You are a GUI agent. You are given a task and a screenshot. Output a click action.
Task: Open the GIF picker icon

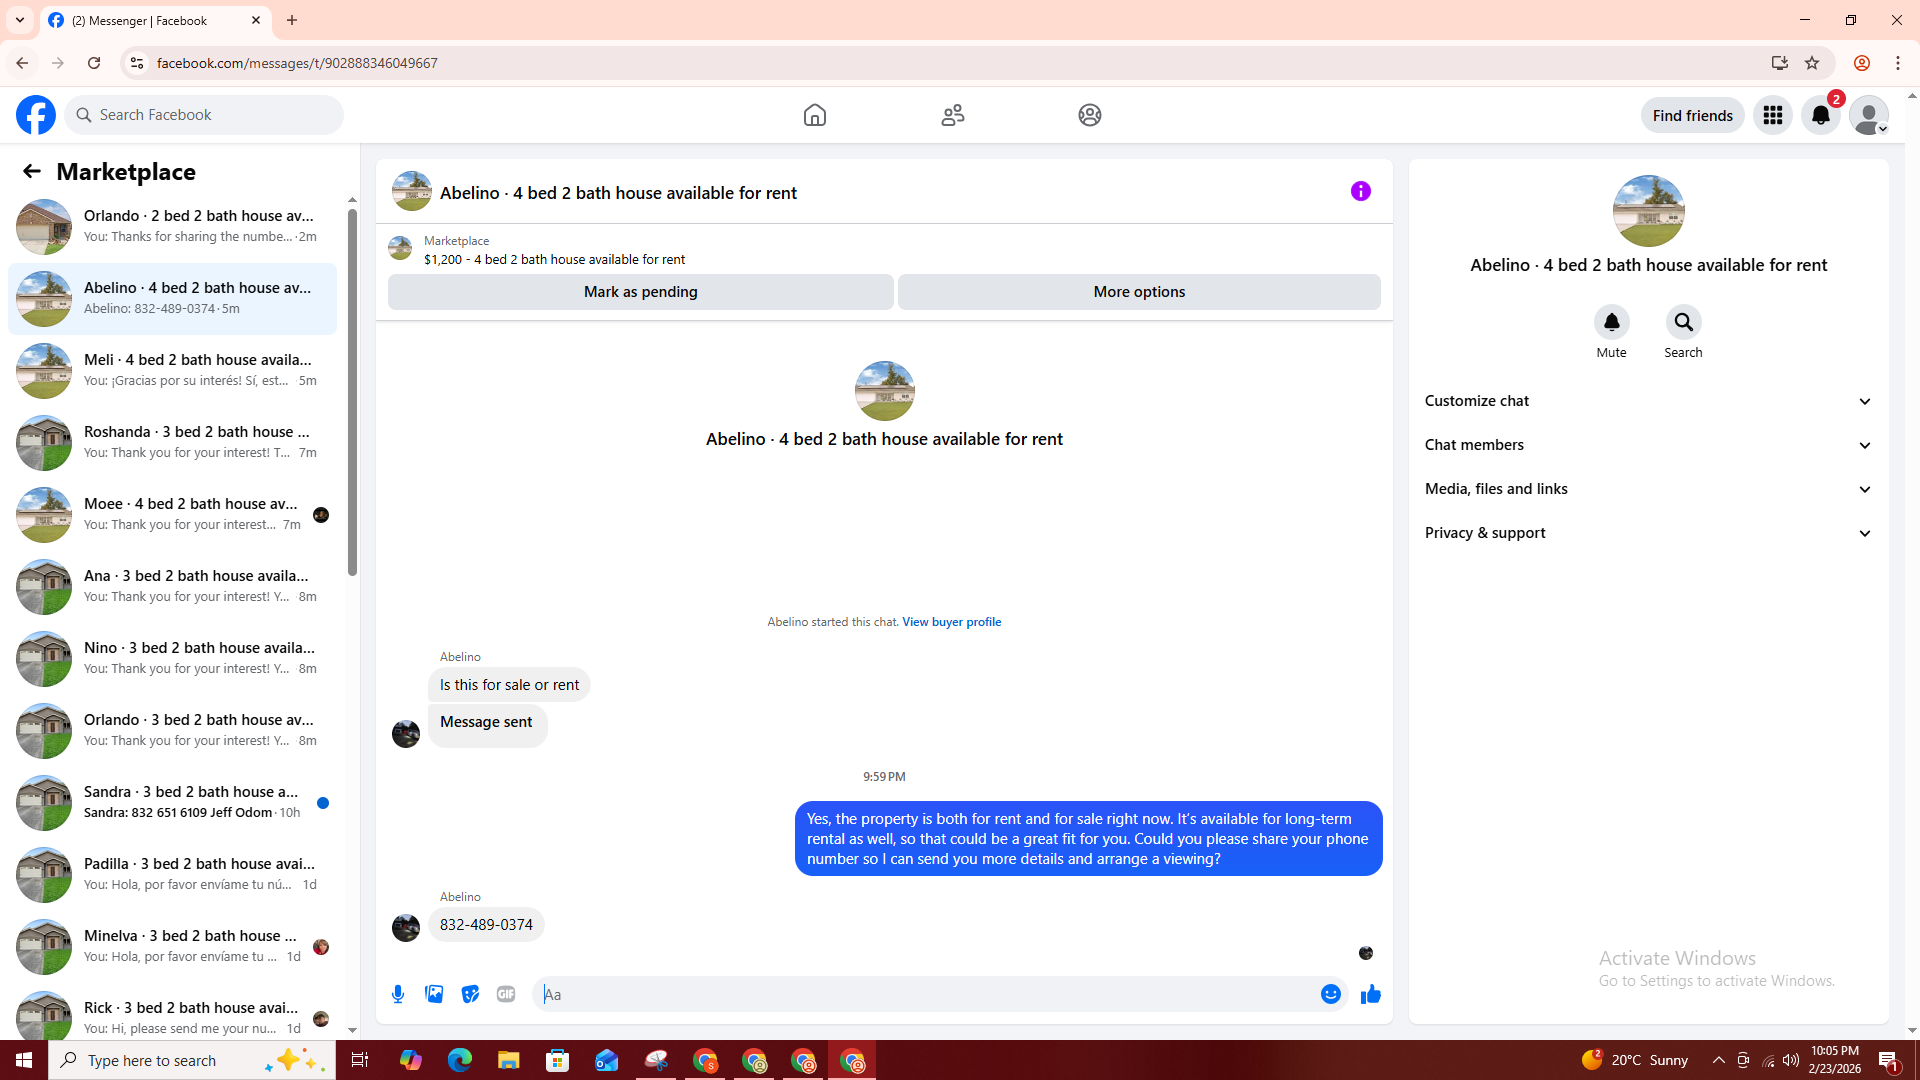pos(506,994)
